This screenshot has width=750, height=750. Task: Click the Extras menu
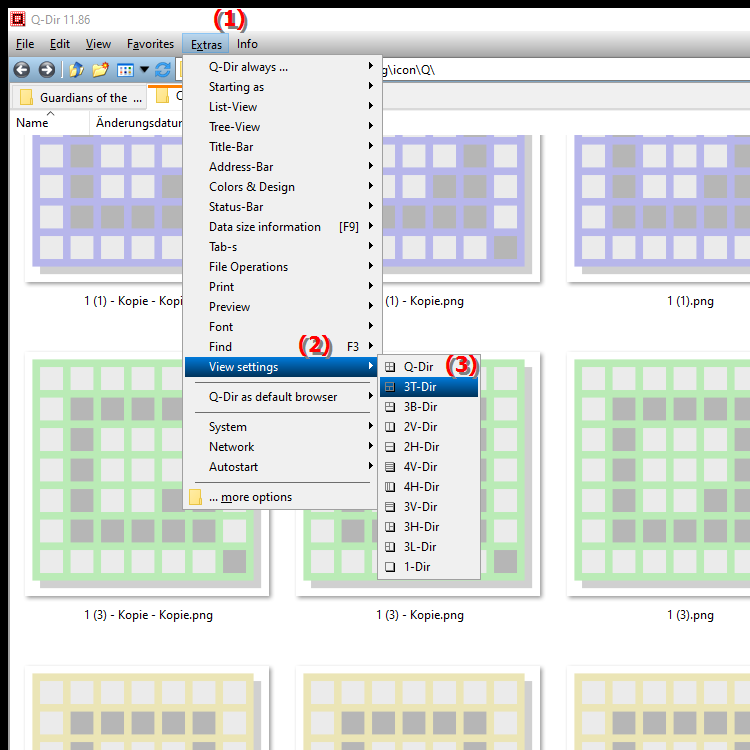point(206,44)
